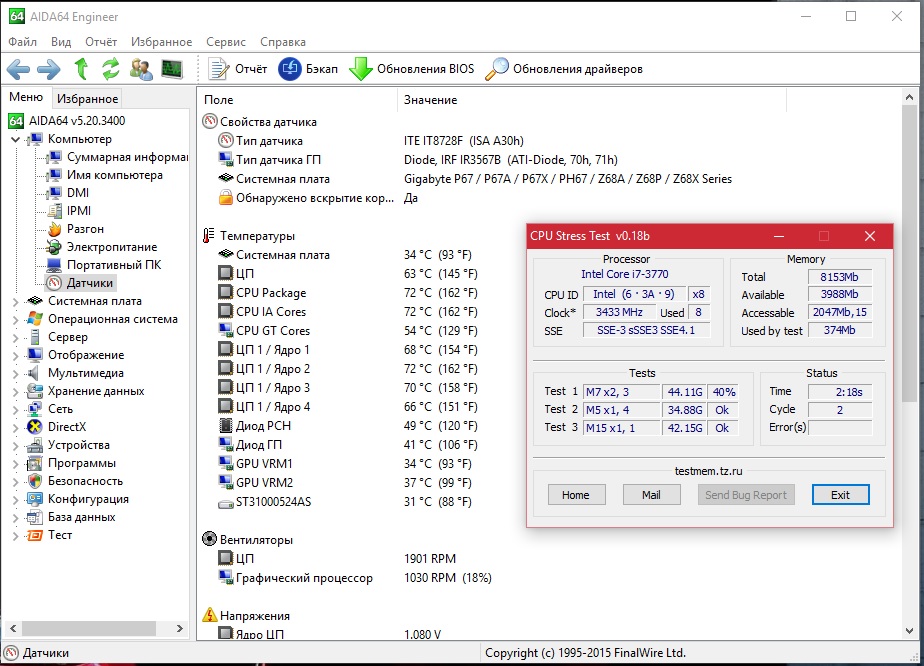This screenshot has height=666, width=924.
Task: Select the Электропитание tree item
Action: coord(103,247)
